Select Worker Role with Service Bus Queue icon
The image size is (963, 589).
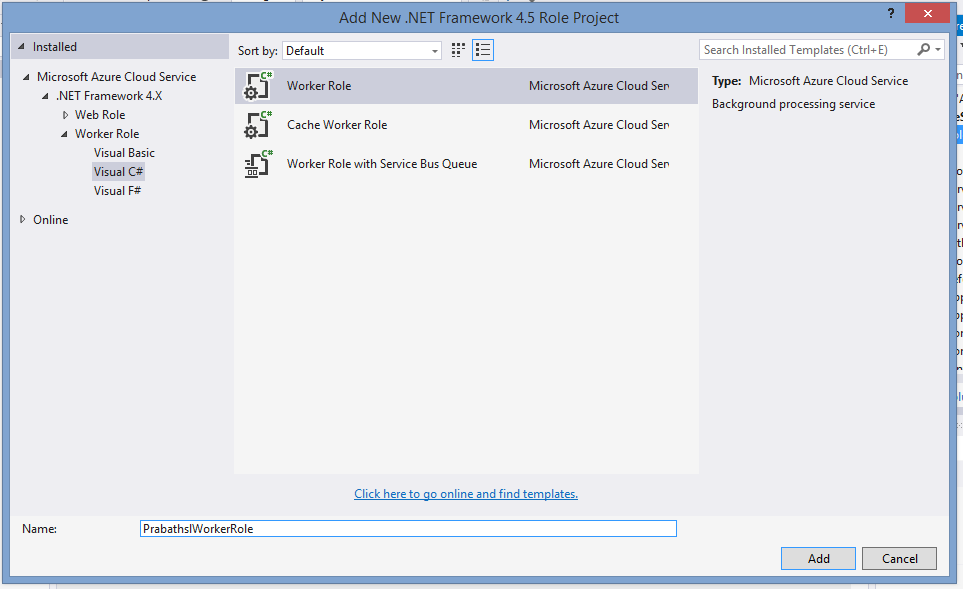pyautogui.click(x=258, y=164)
